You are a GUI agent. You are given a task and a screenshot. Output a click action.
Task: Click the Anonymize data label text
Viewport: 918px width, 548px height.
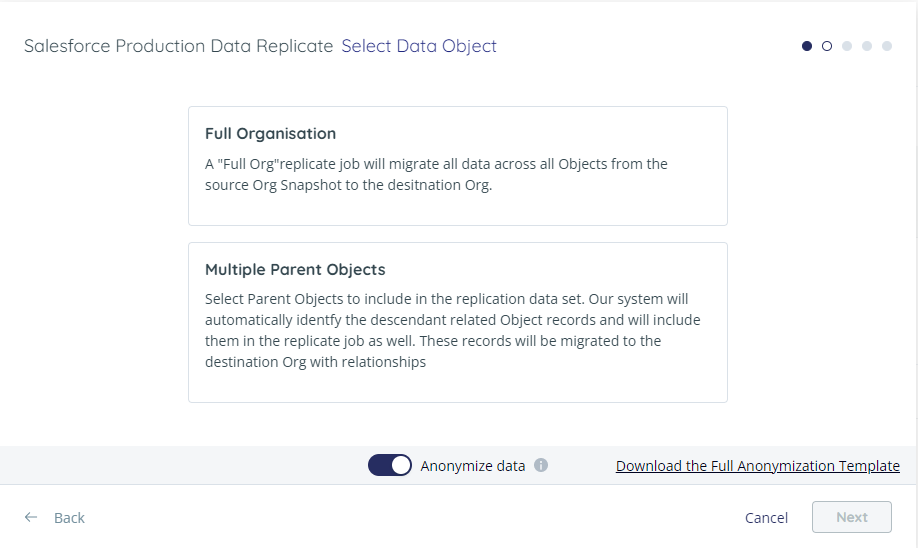(472, 466)
